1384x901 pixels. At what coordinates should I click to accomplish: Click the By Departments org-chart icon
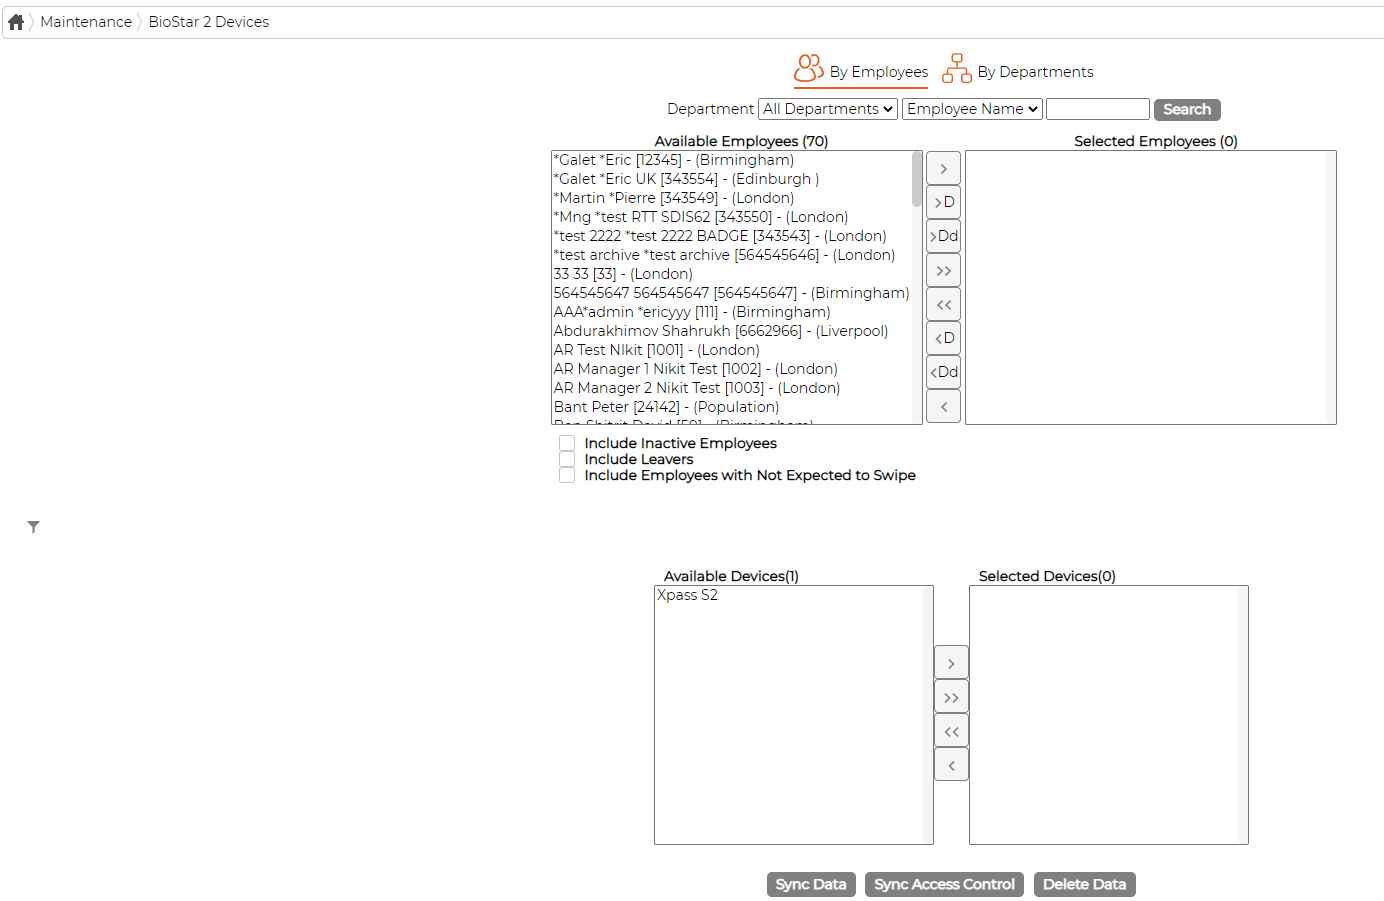[957, 68]
